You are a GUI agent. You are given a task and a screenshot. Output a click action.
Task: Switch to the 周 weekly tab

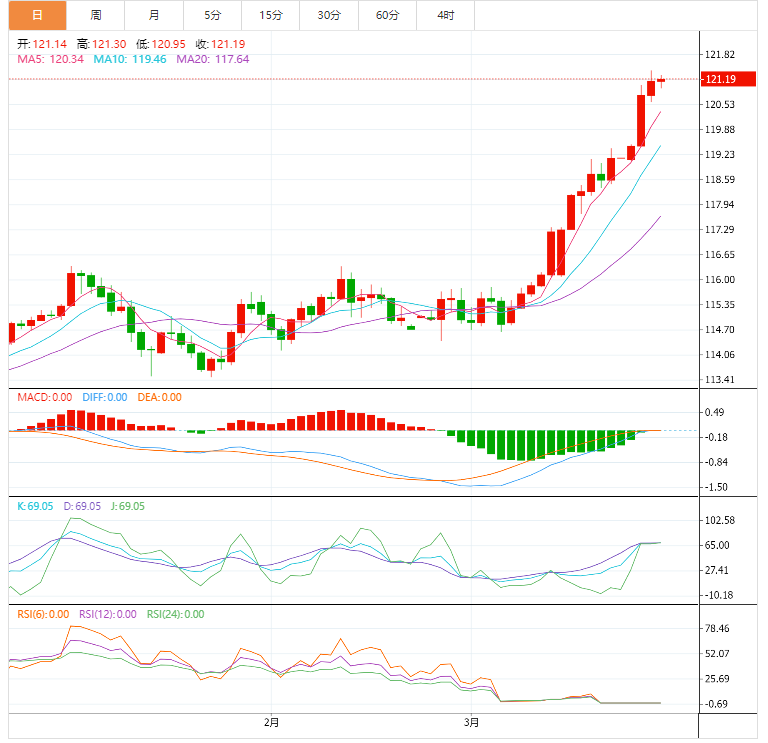point(96,15)
